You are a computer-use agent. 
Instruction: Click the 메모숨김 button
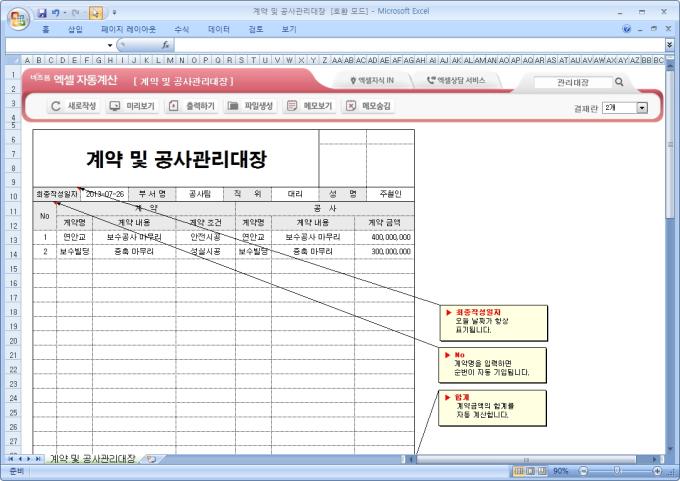[368, 106]
